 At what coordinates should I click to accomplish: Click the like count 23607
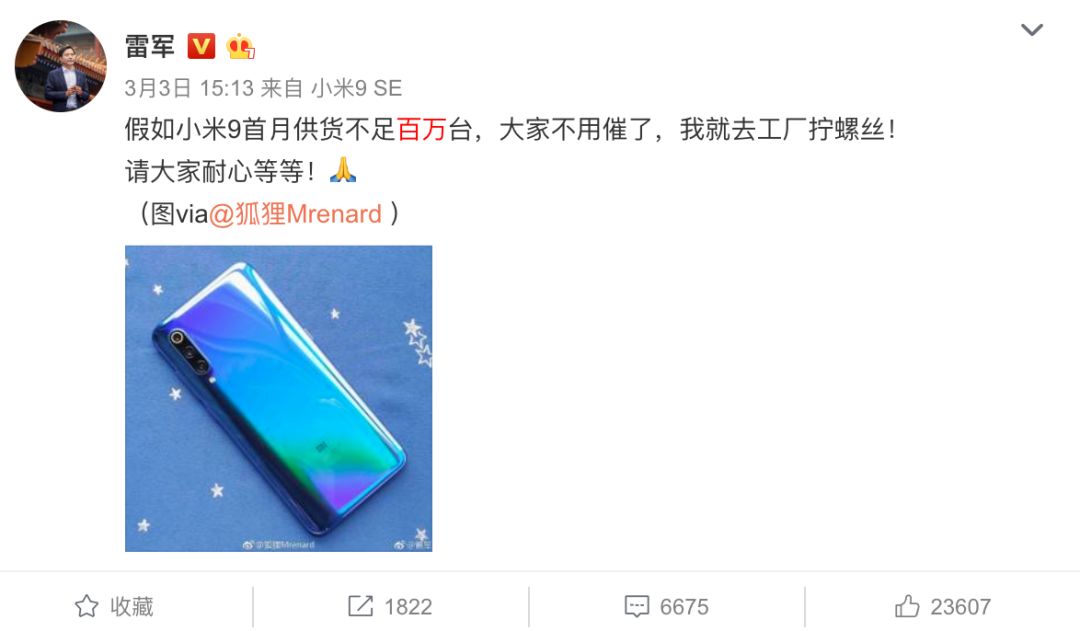pyautogui.click(x=960, y=607)
